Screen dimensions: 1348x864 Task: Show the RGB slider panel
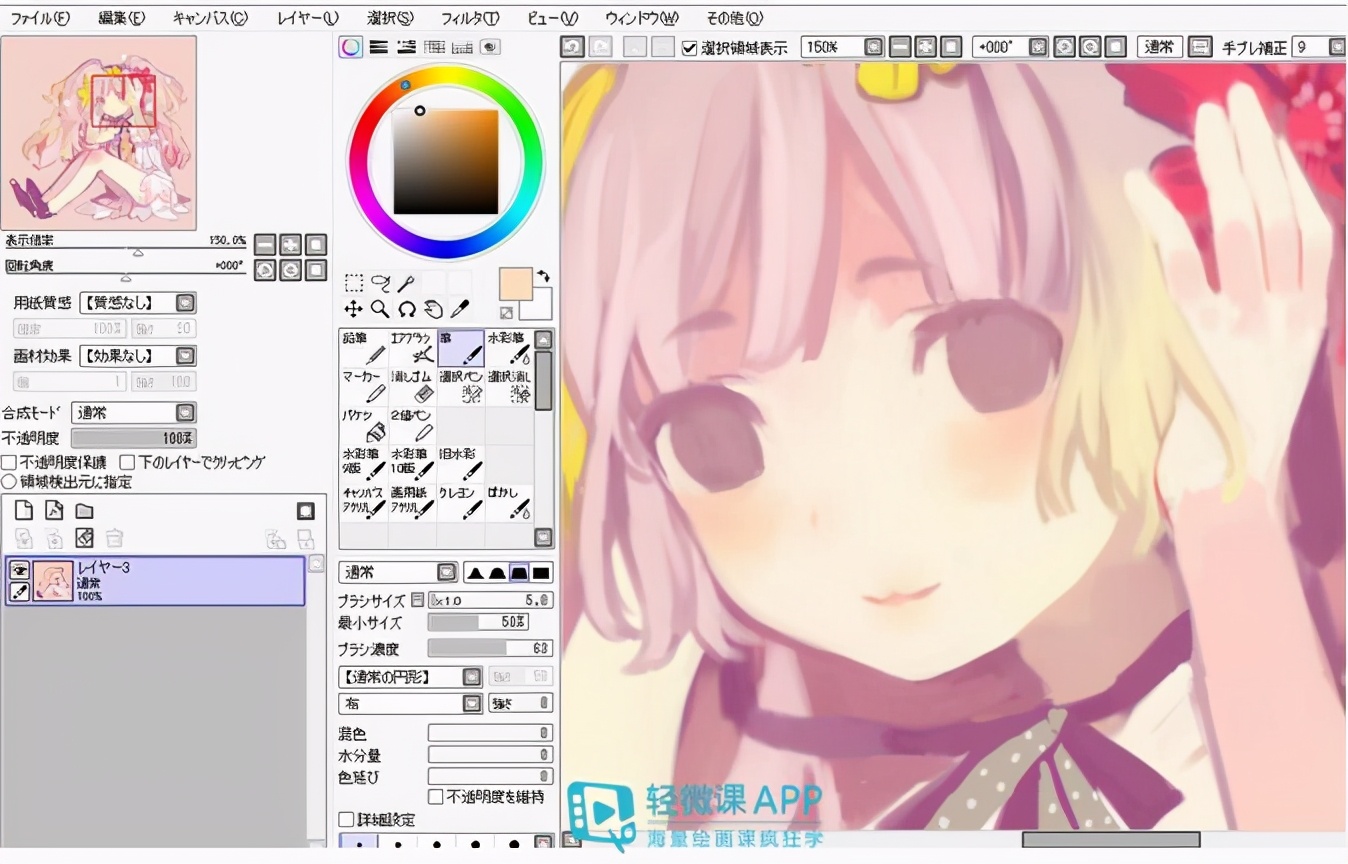pyautogui.click(x=379, y=46)
